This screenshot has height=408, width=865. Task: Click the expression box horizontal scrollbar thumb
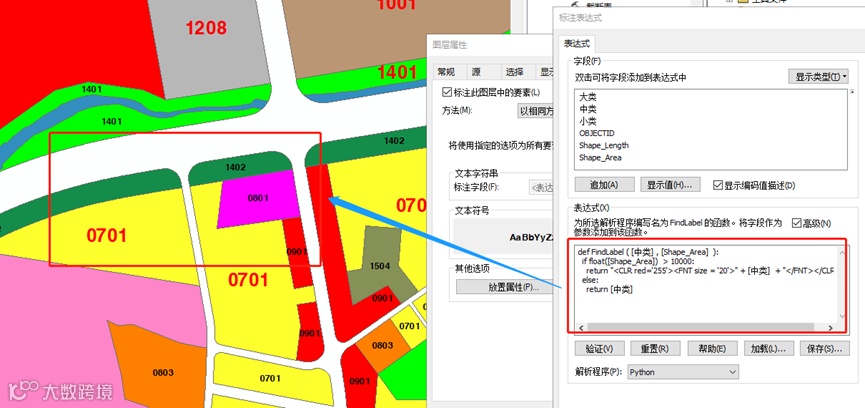click(x=700, y=328)
